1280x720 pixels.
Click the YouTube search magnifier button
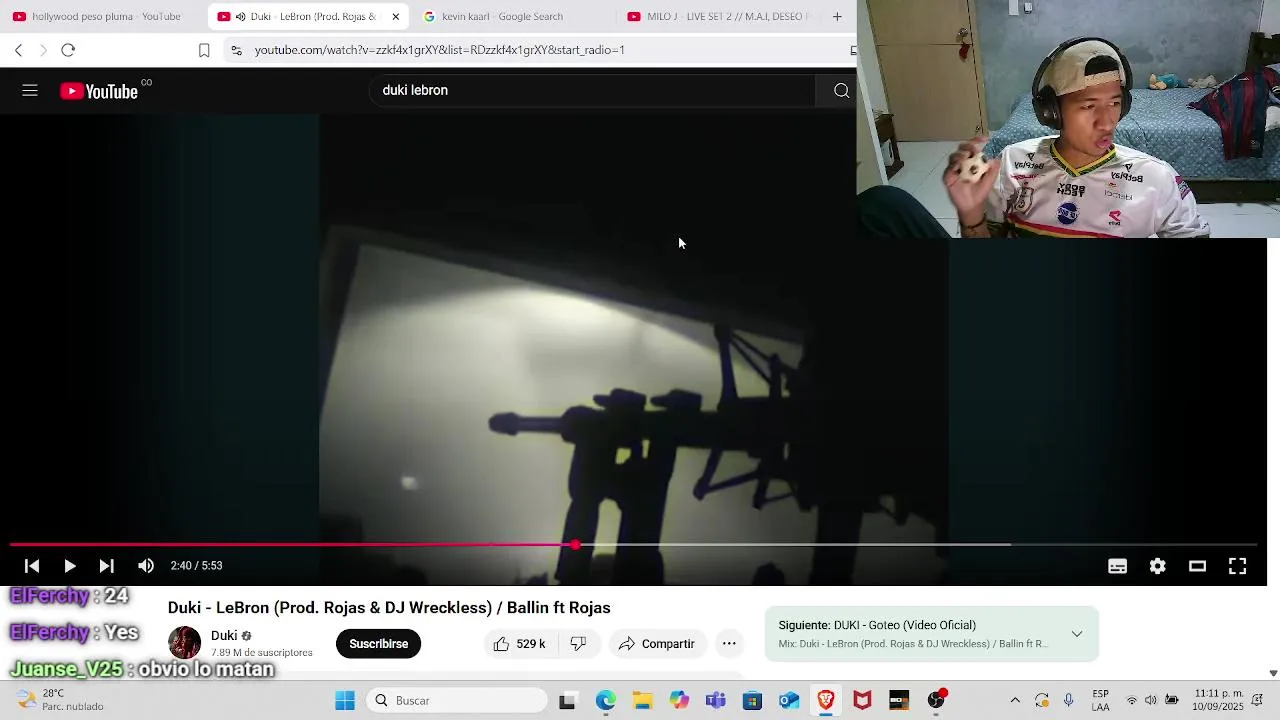(841, 90)
